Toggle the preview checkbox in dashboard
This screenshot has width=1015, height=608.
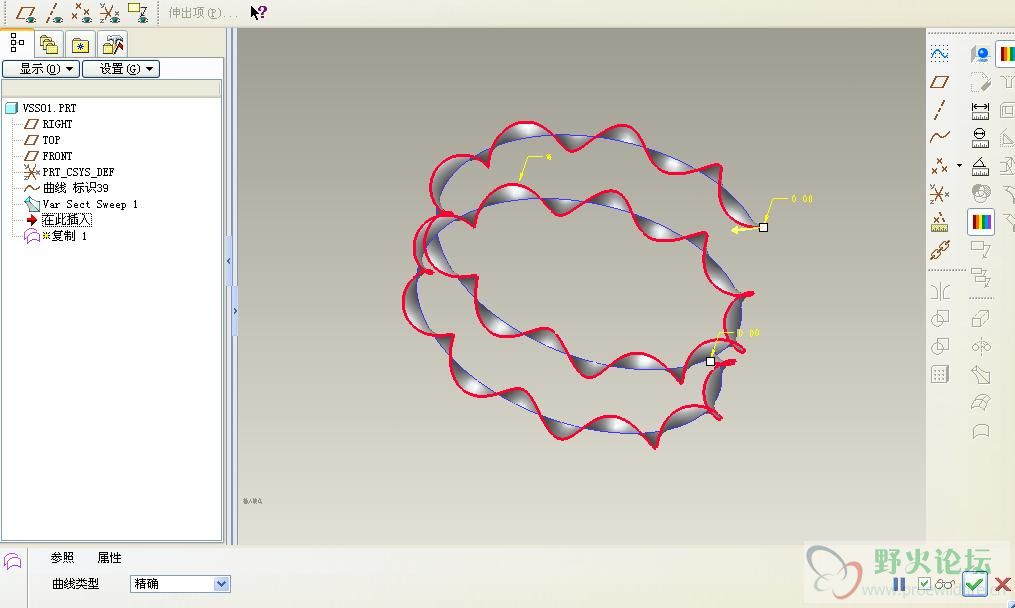(924, 584)
